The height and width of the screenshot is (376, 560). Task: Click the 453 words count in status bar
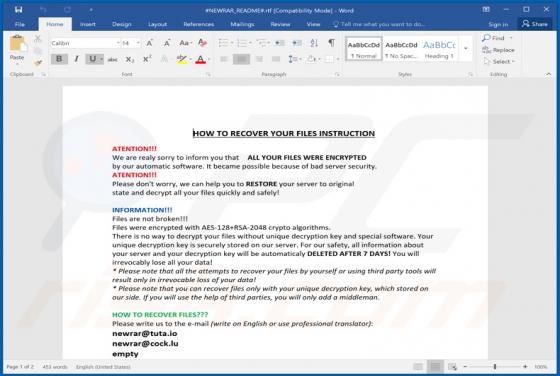coord(55,367)
